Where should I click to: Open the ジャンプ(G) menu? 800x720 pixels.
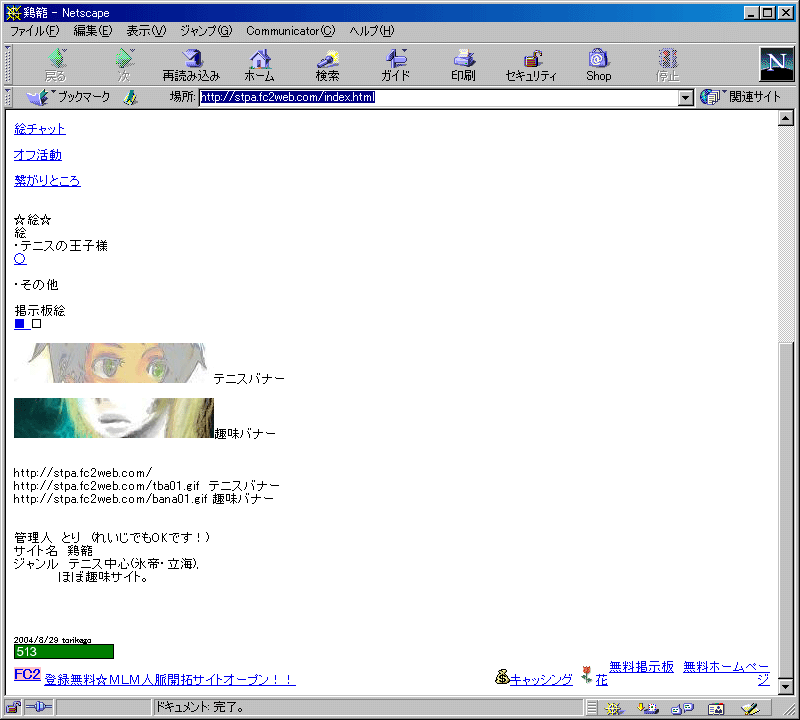206,31
